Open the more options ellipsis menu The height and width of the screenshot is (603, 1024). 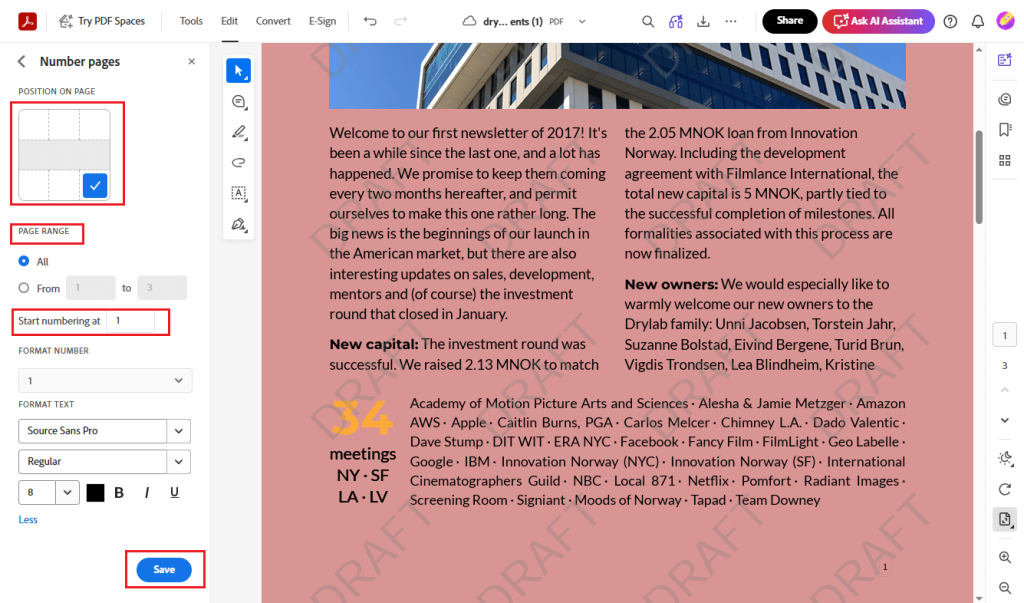pyautogui.click(x=731, y=21)
